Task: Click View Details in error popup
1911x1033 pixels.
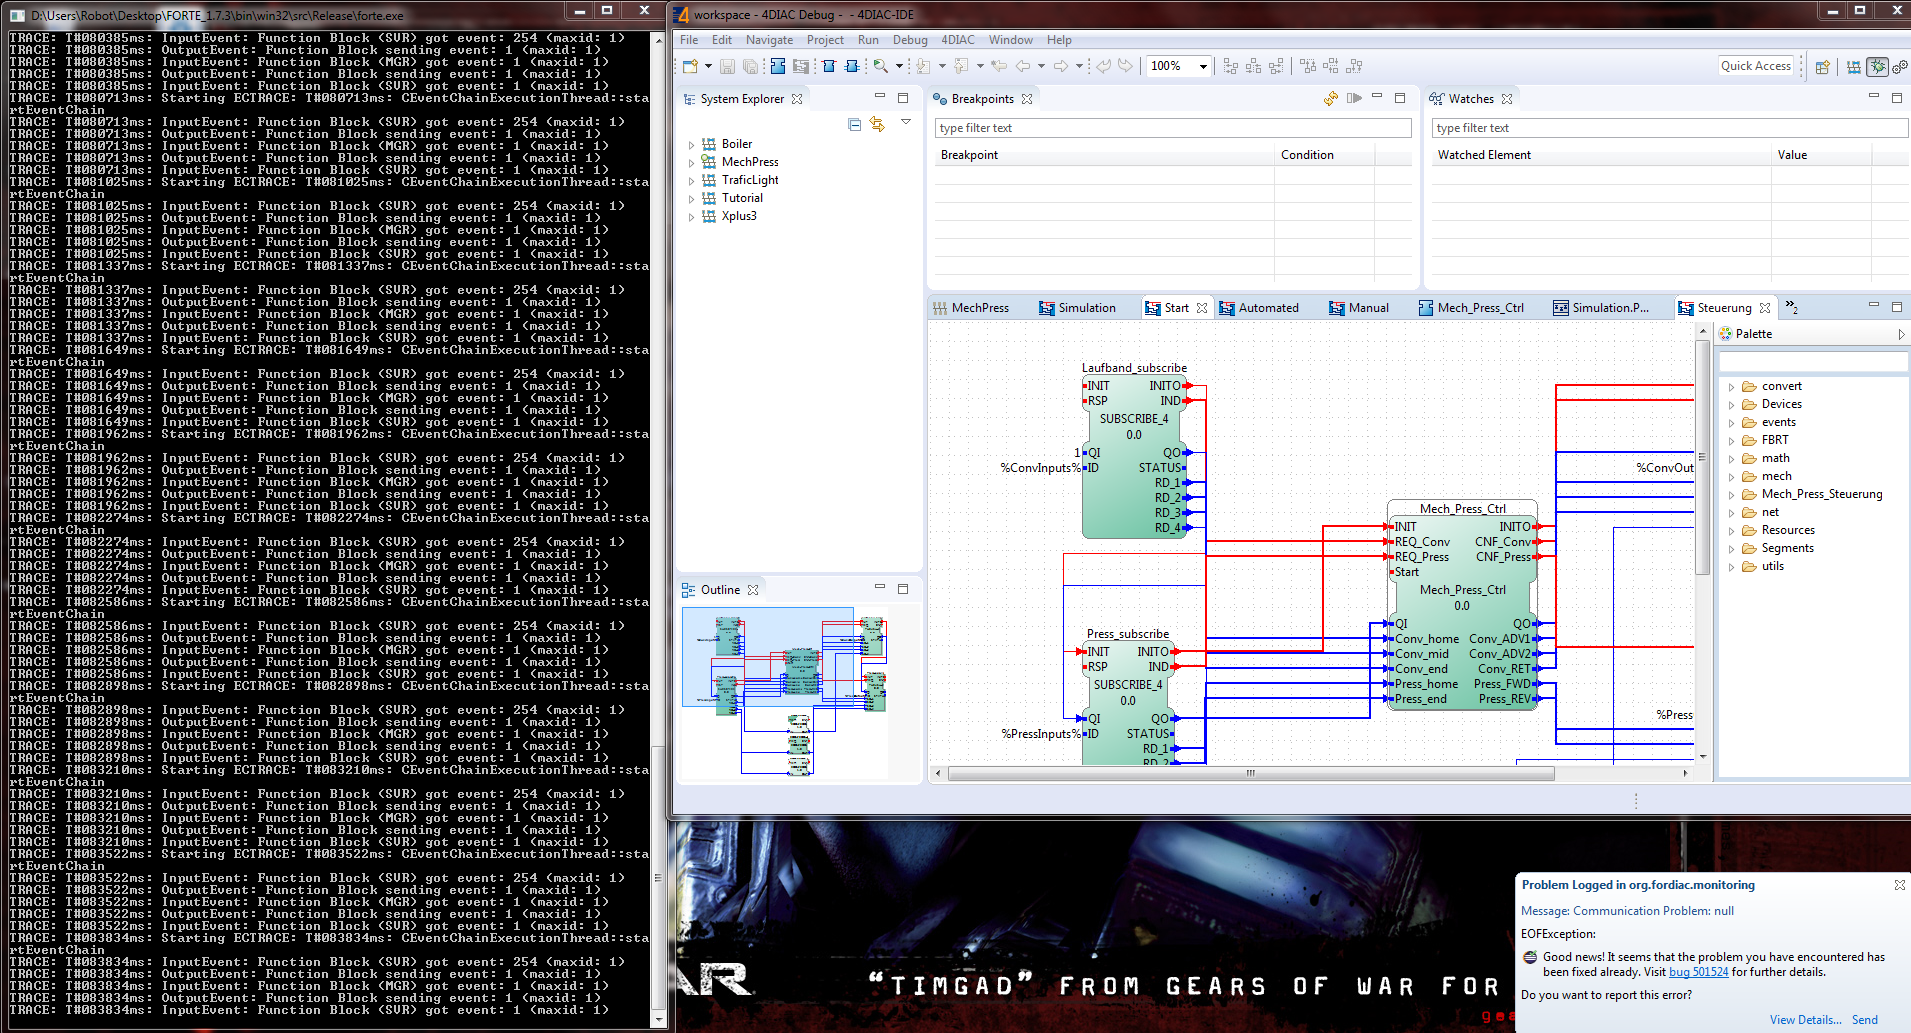Action: tap(1805, 1020)
